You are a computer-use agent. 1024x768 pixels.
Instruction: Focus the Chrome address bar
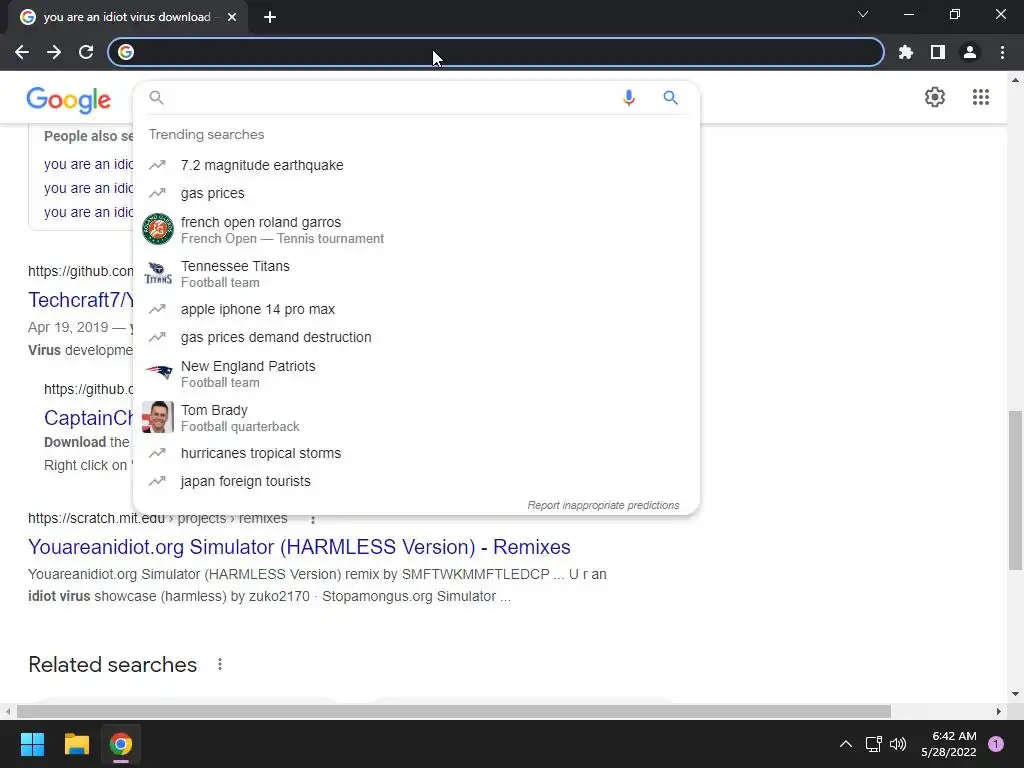click(496, 52)
